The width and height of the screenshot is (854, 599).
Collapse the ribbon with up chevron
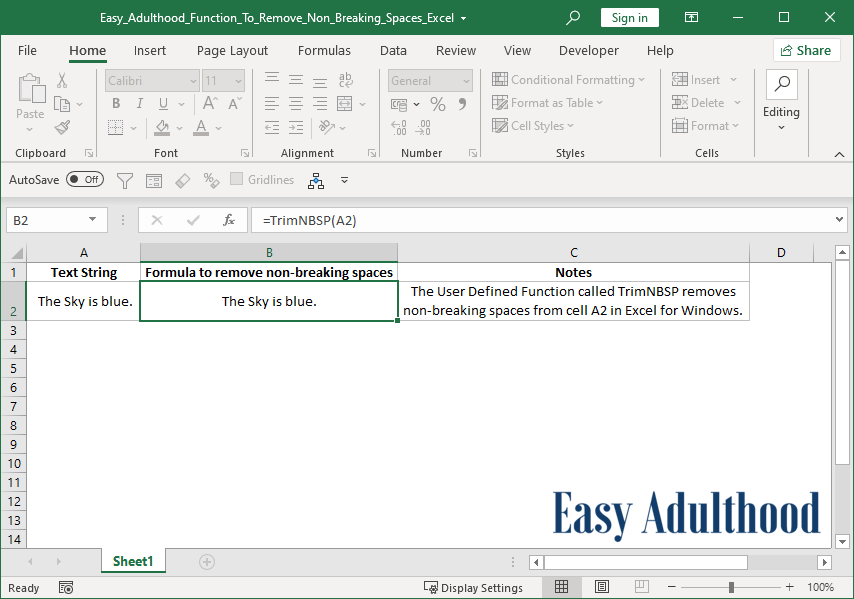(839, 155)
